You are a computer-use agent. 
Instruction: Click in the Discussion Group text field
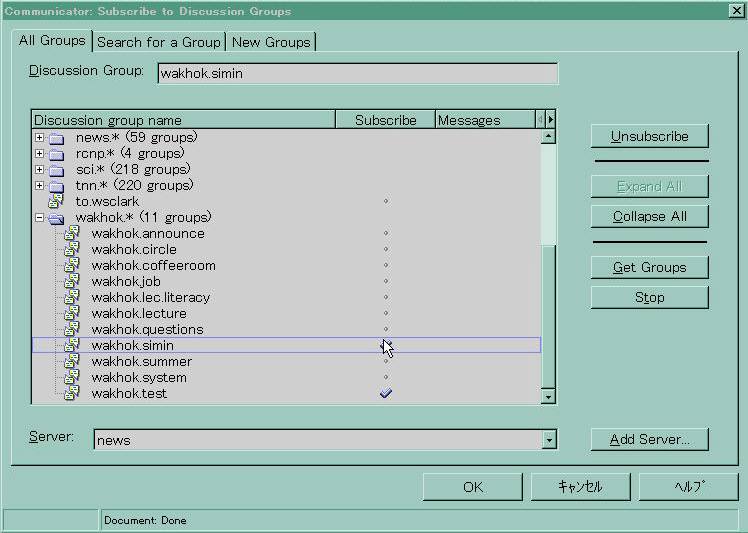(357, 74)
